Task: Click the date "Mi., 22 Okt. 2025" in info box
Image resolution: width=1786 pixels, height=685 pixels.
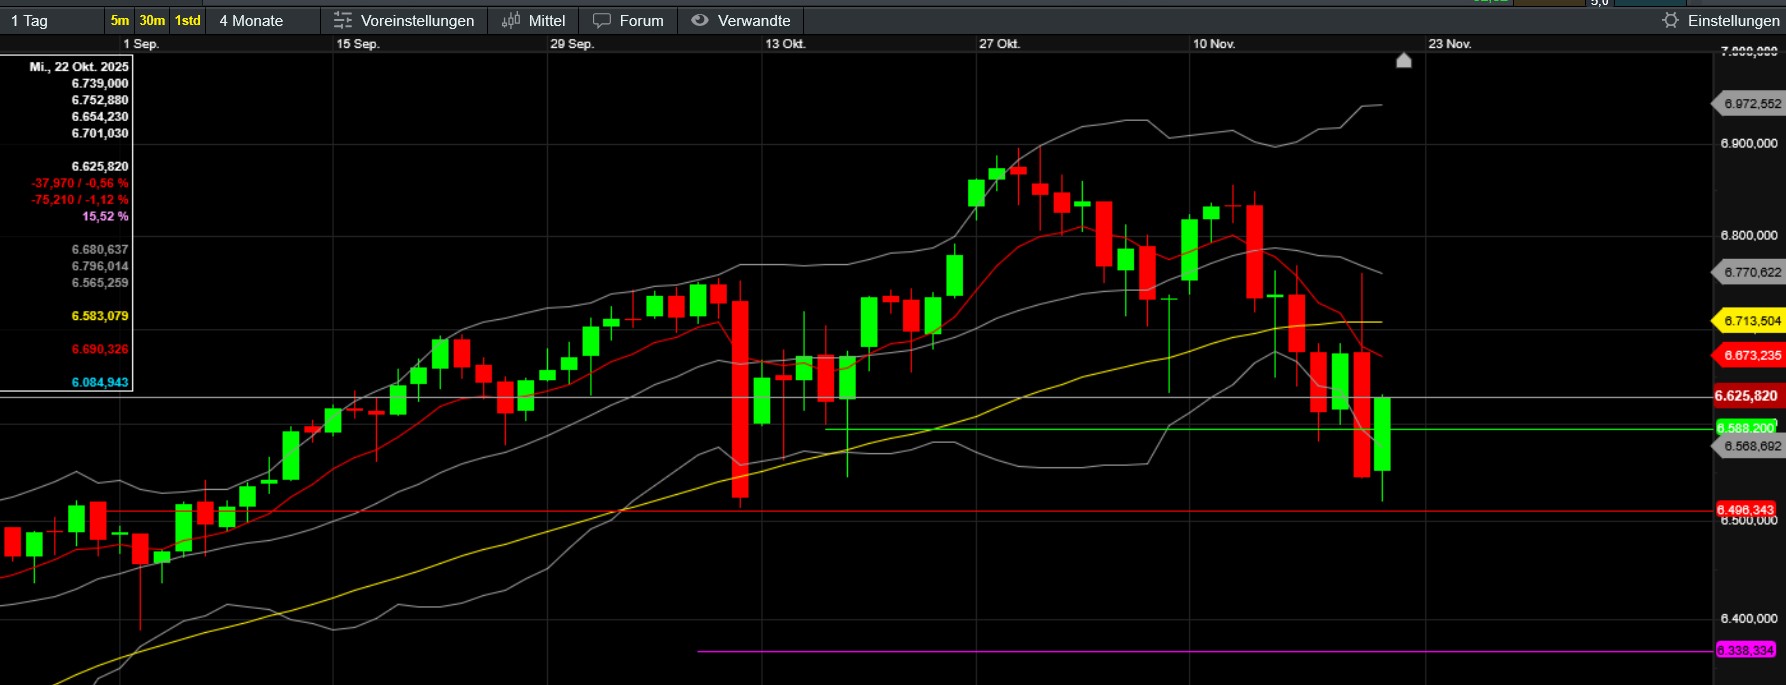Action: point(79,67)
